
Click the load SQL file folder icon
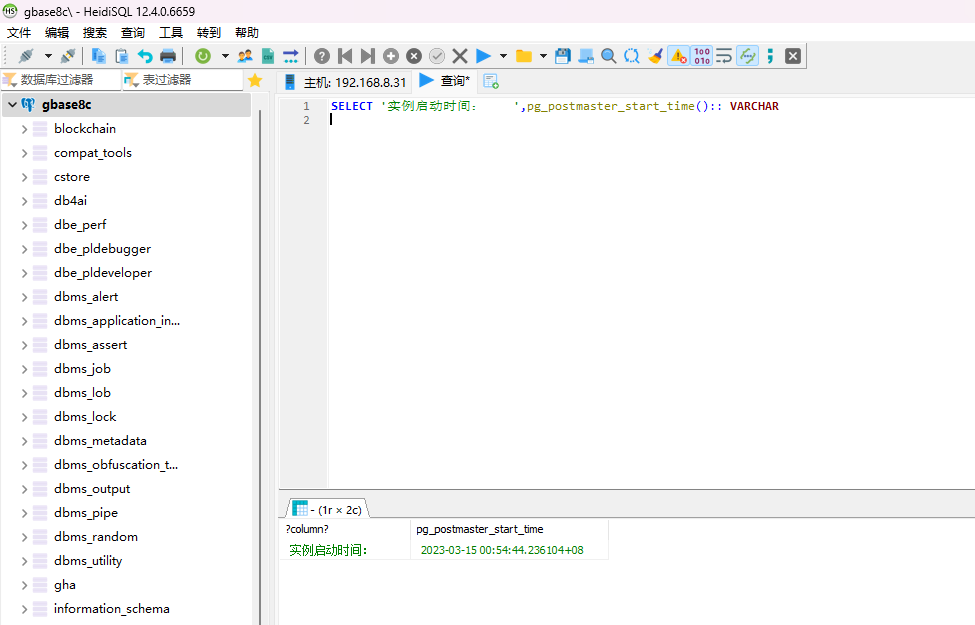pos(524,56)
